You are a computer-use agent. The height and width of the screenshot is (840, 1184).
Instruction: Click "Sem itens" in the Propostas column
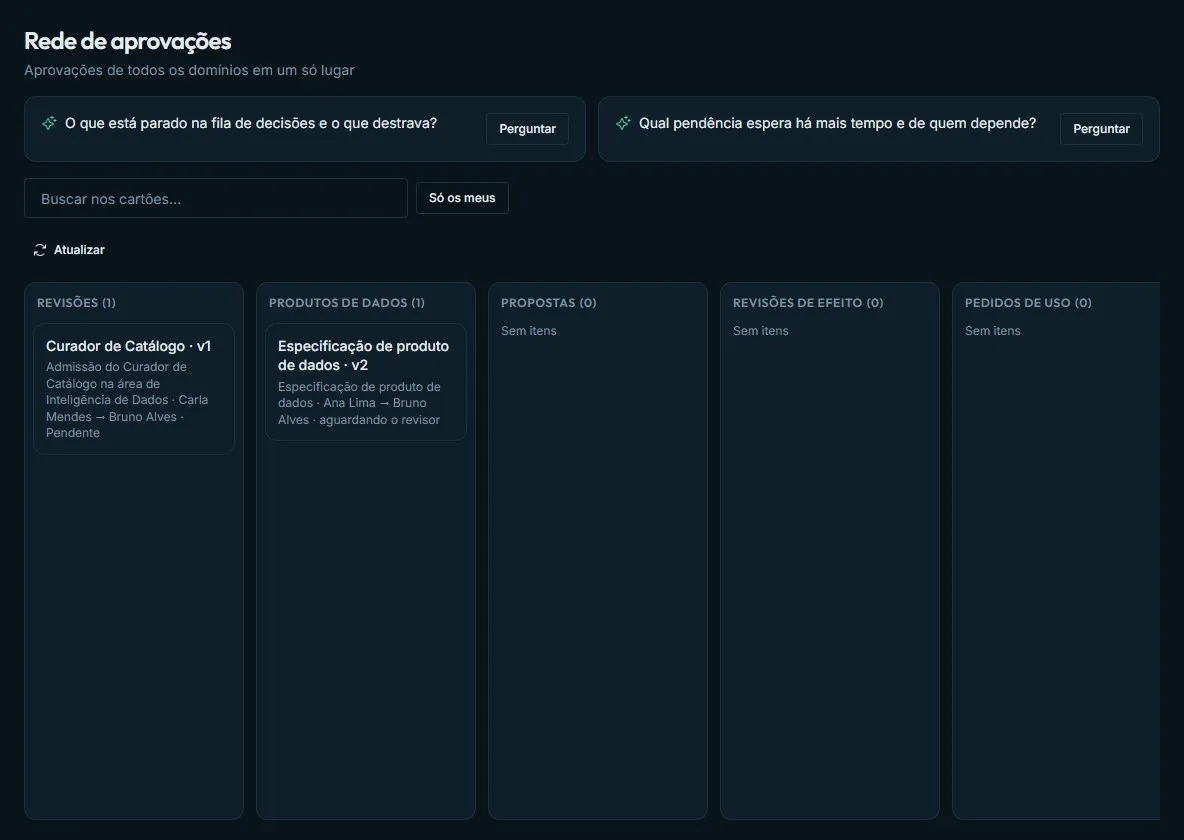point(529,331)
